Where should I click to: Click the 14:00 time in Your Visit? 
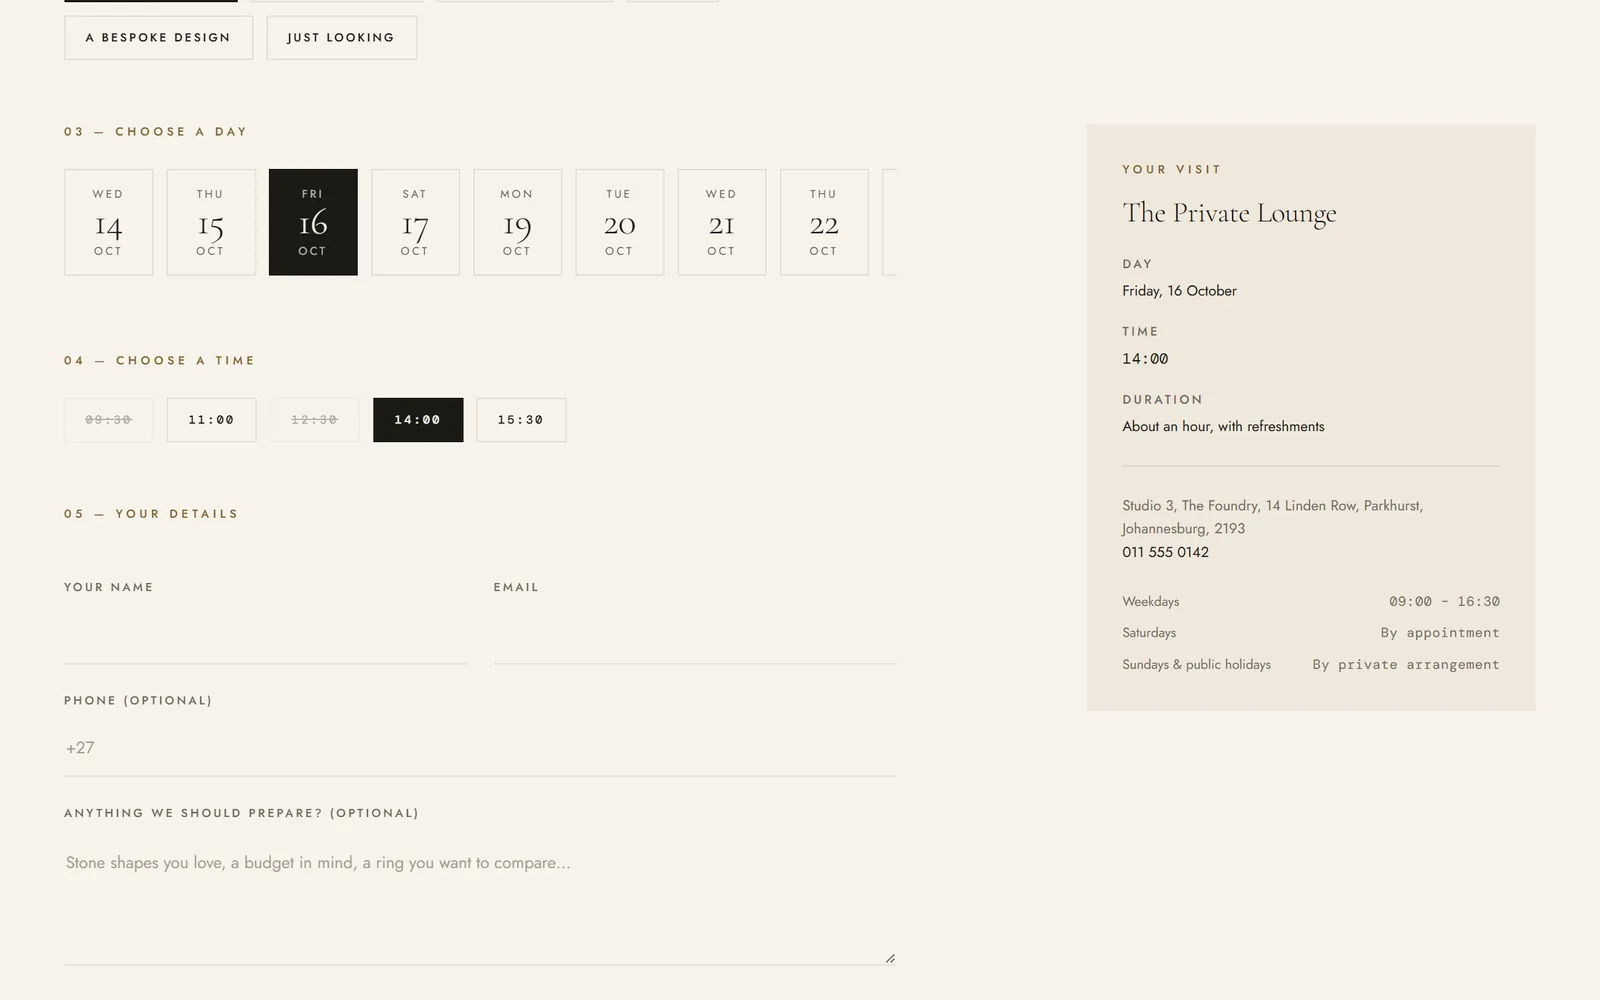pyautogui.click(x=1145, y=359)
